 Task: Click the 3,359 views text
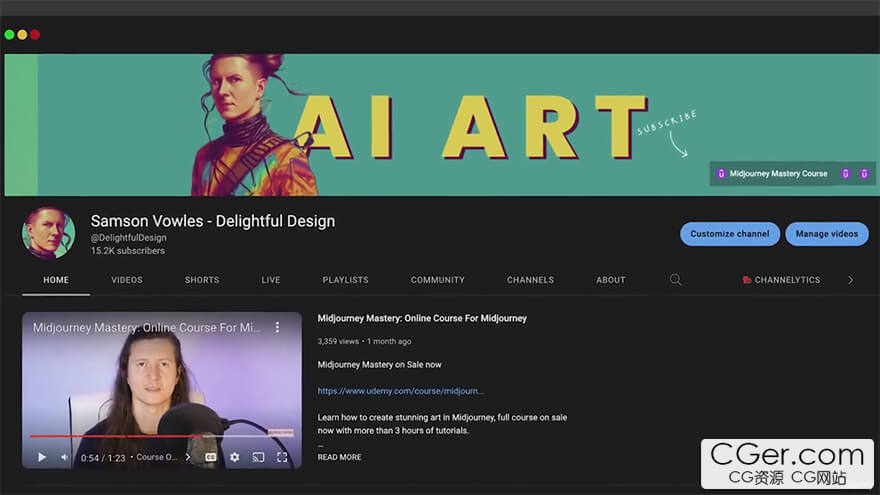(338, 341)
